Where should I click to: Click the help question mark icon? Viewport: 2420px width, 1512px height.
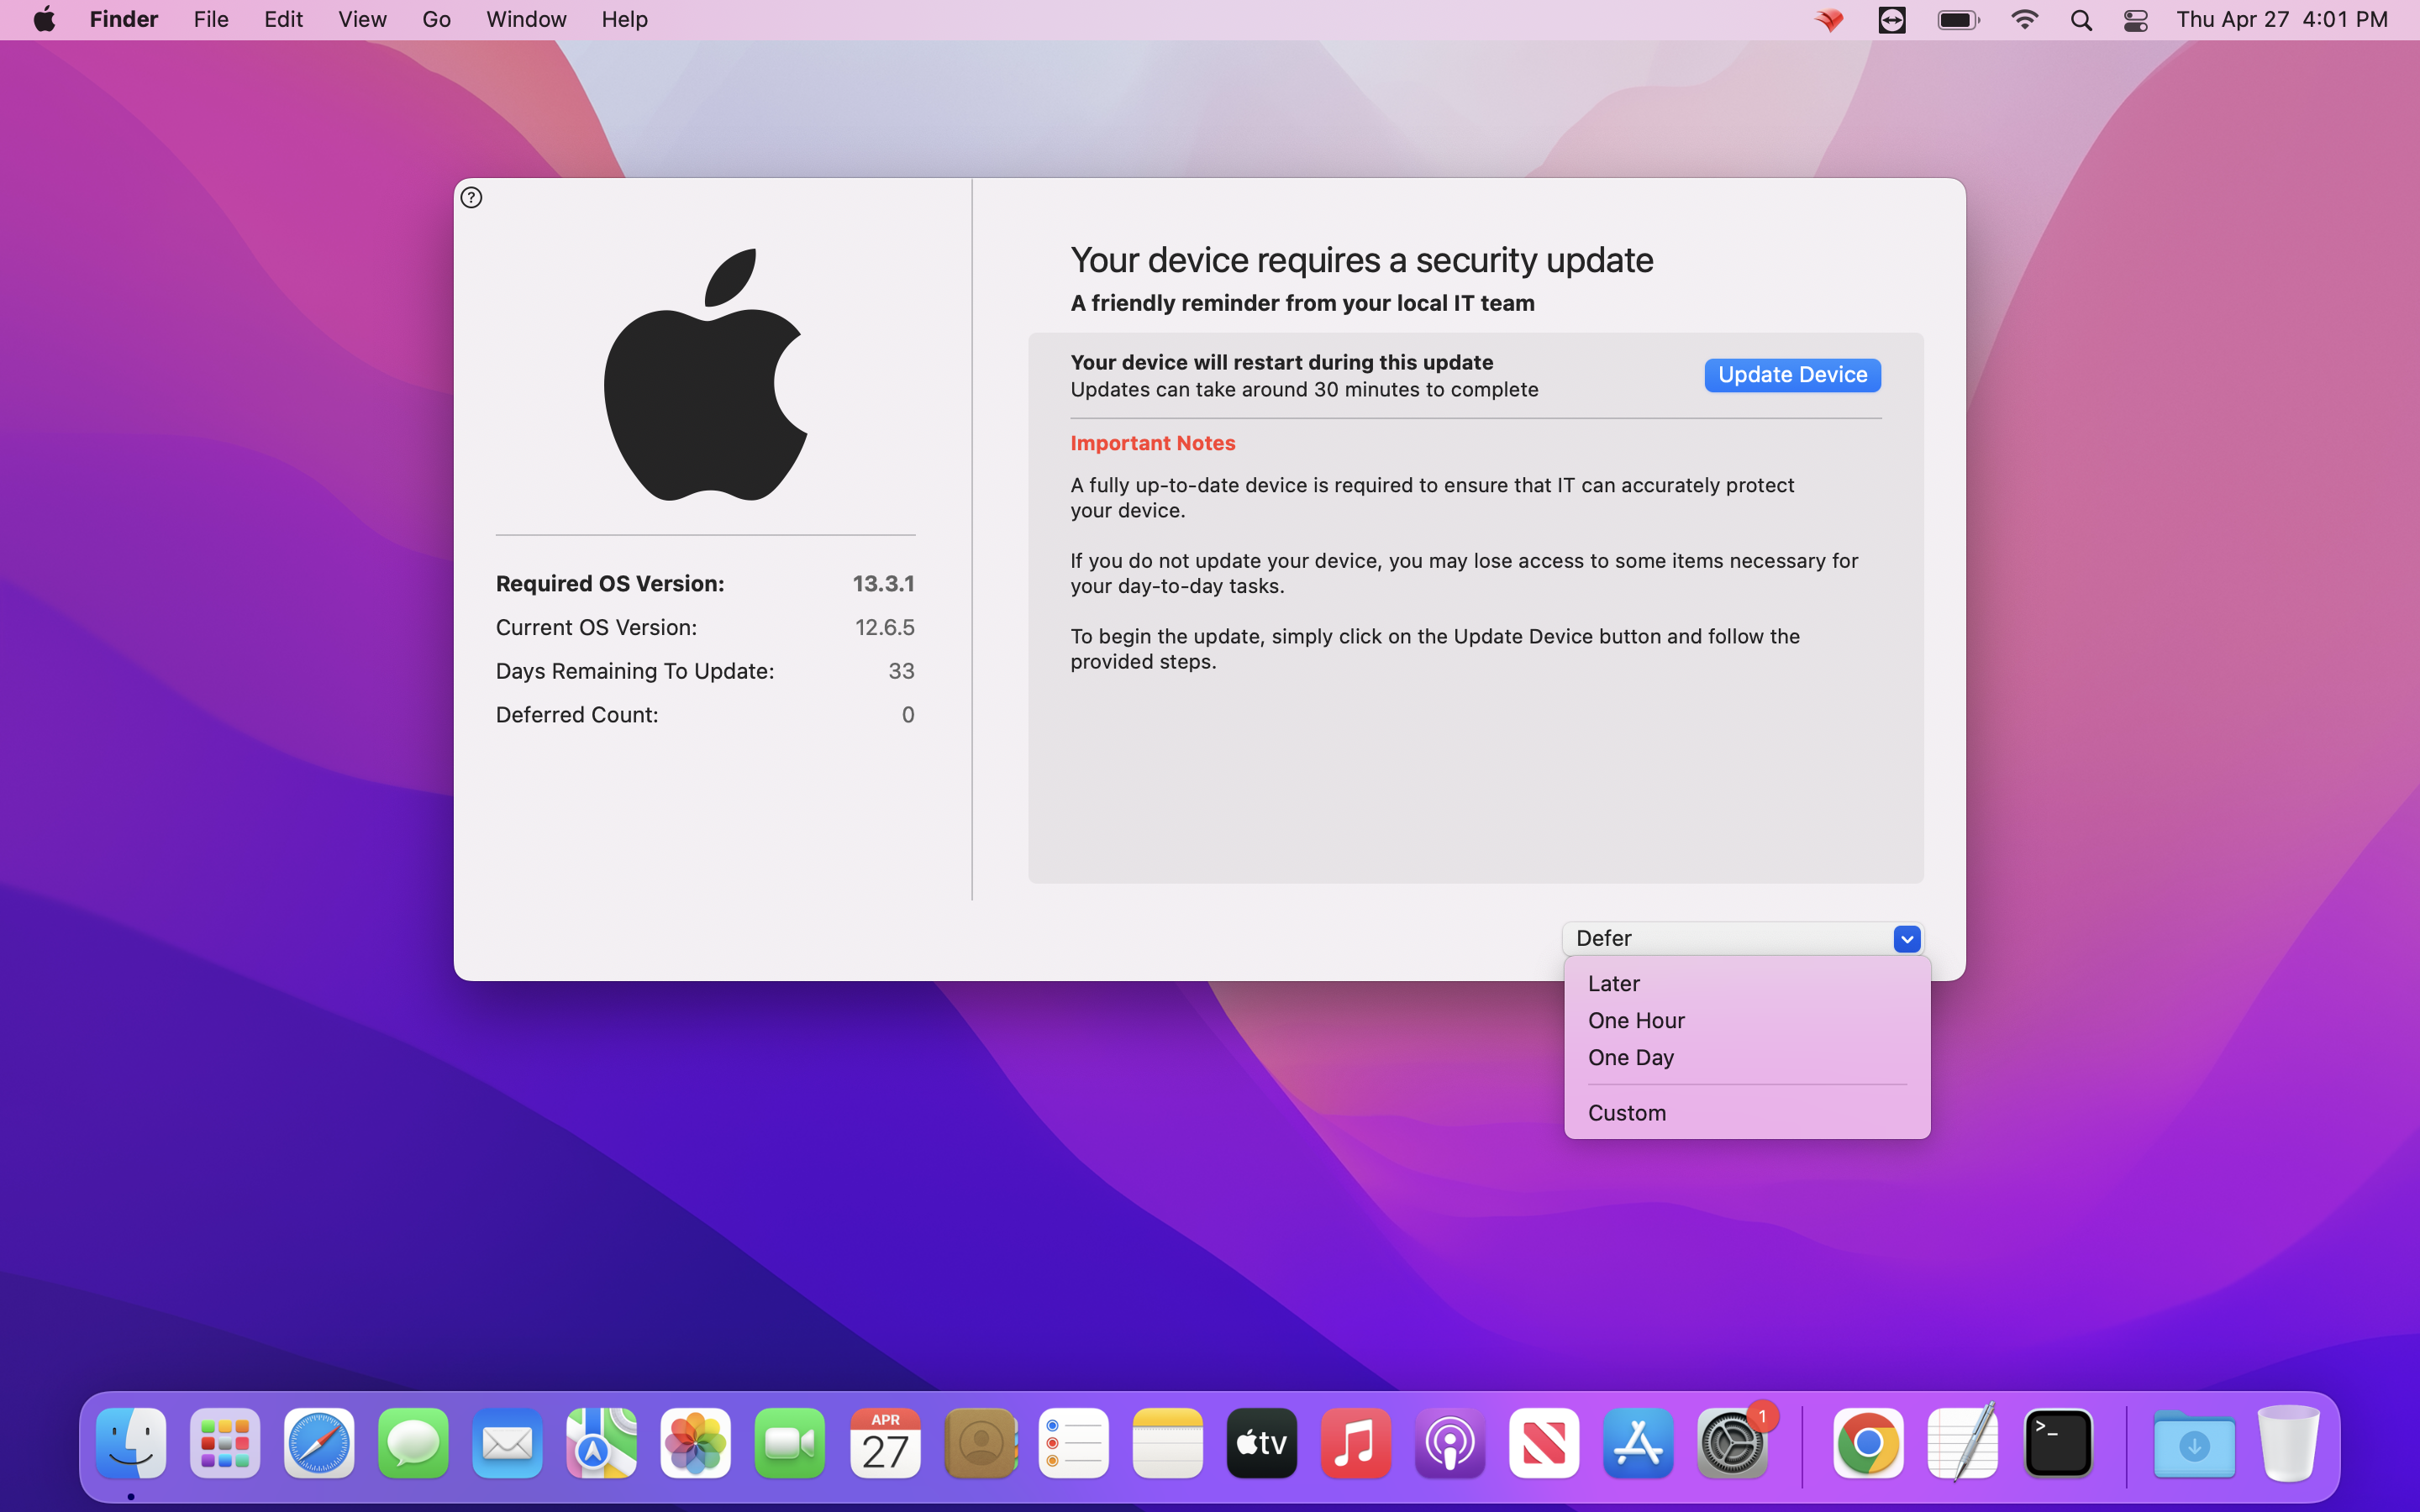[471, 197]
